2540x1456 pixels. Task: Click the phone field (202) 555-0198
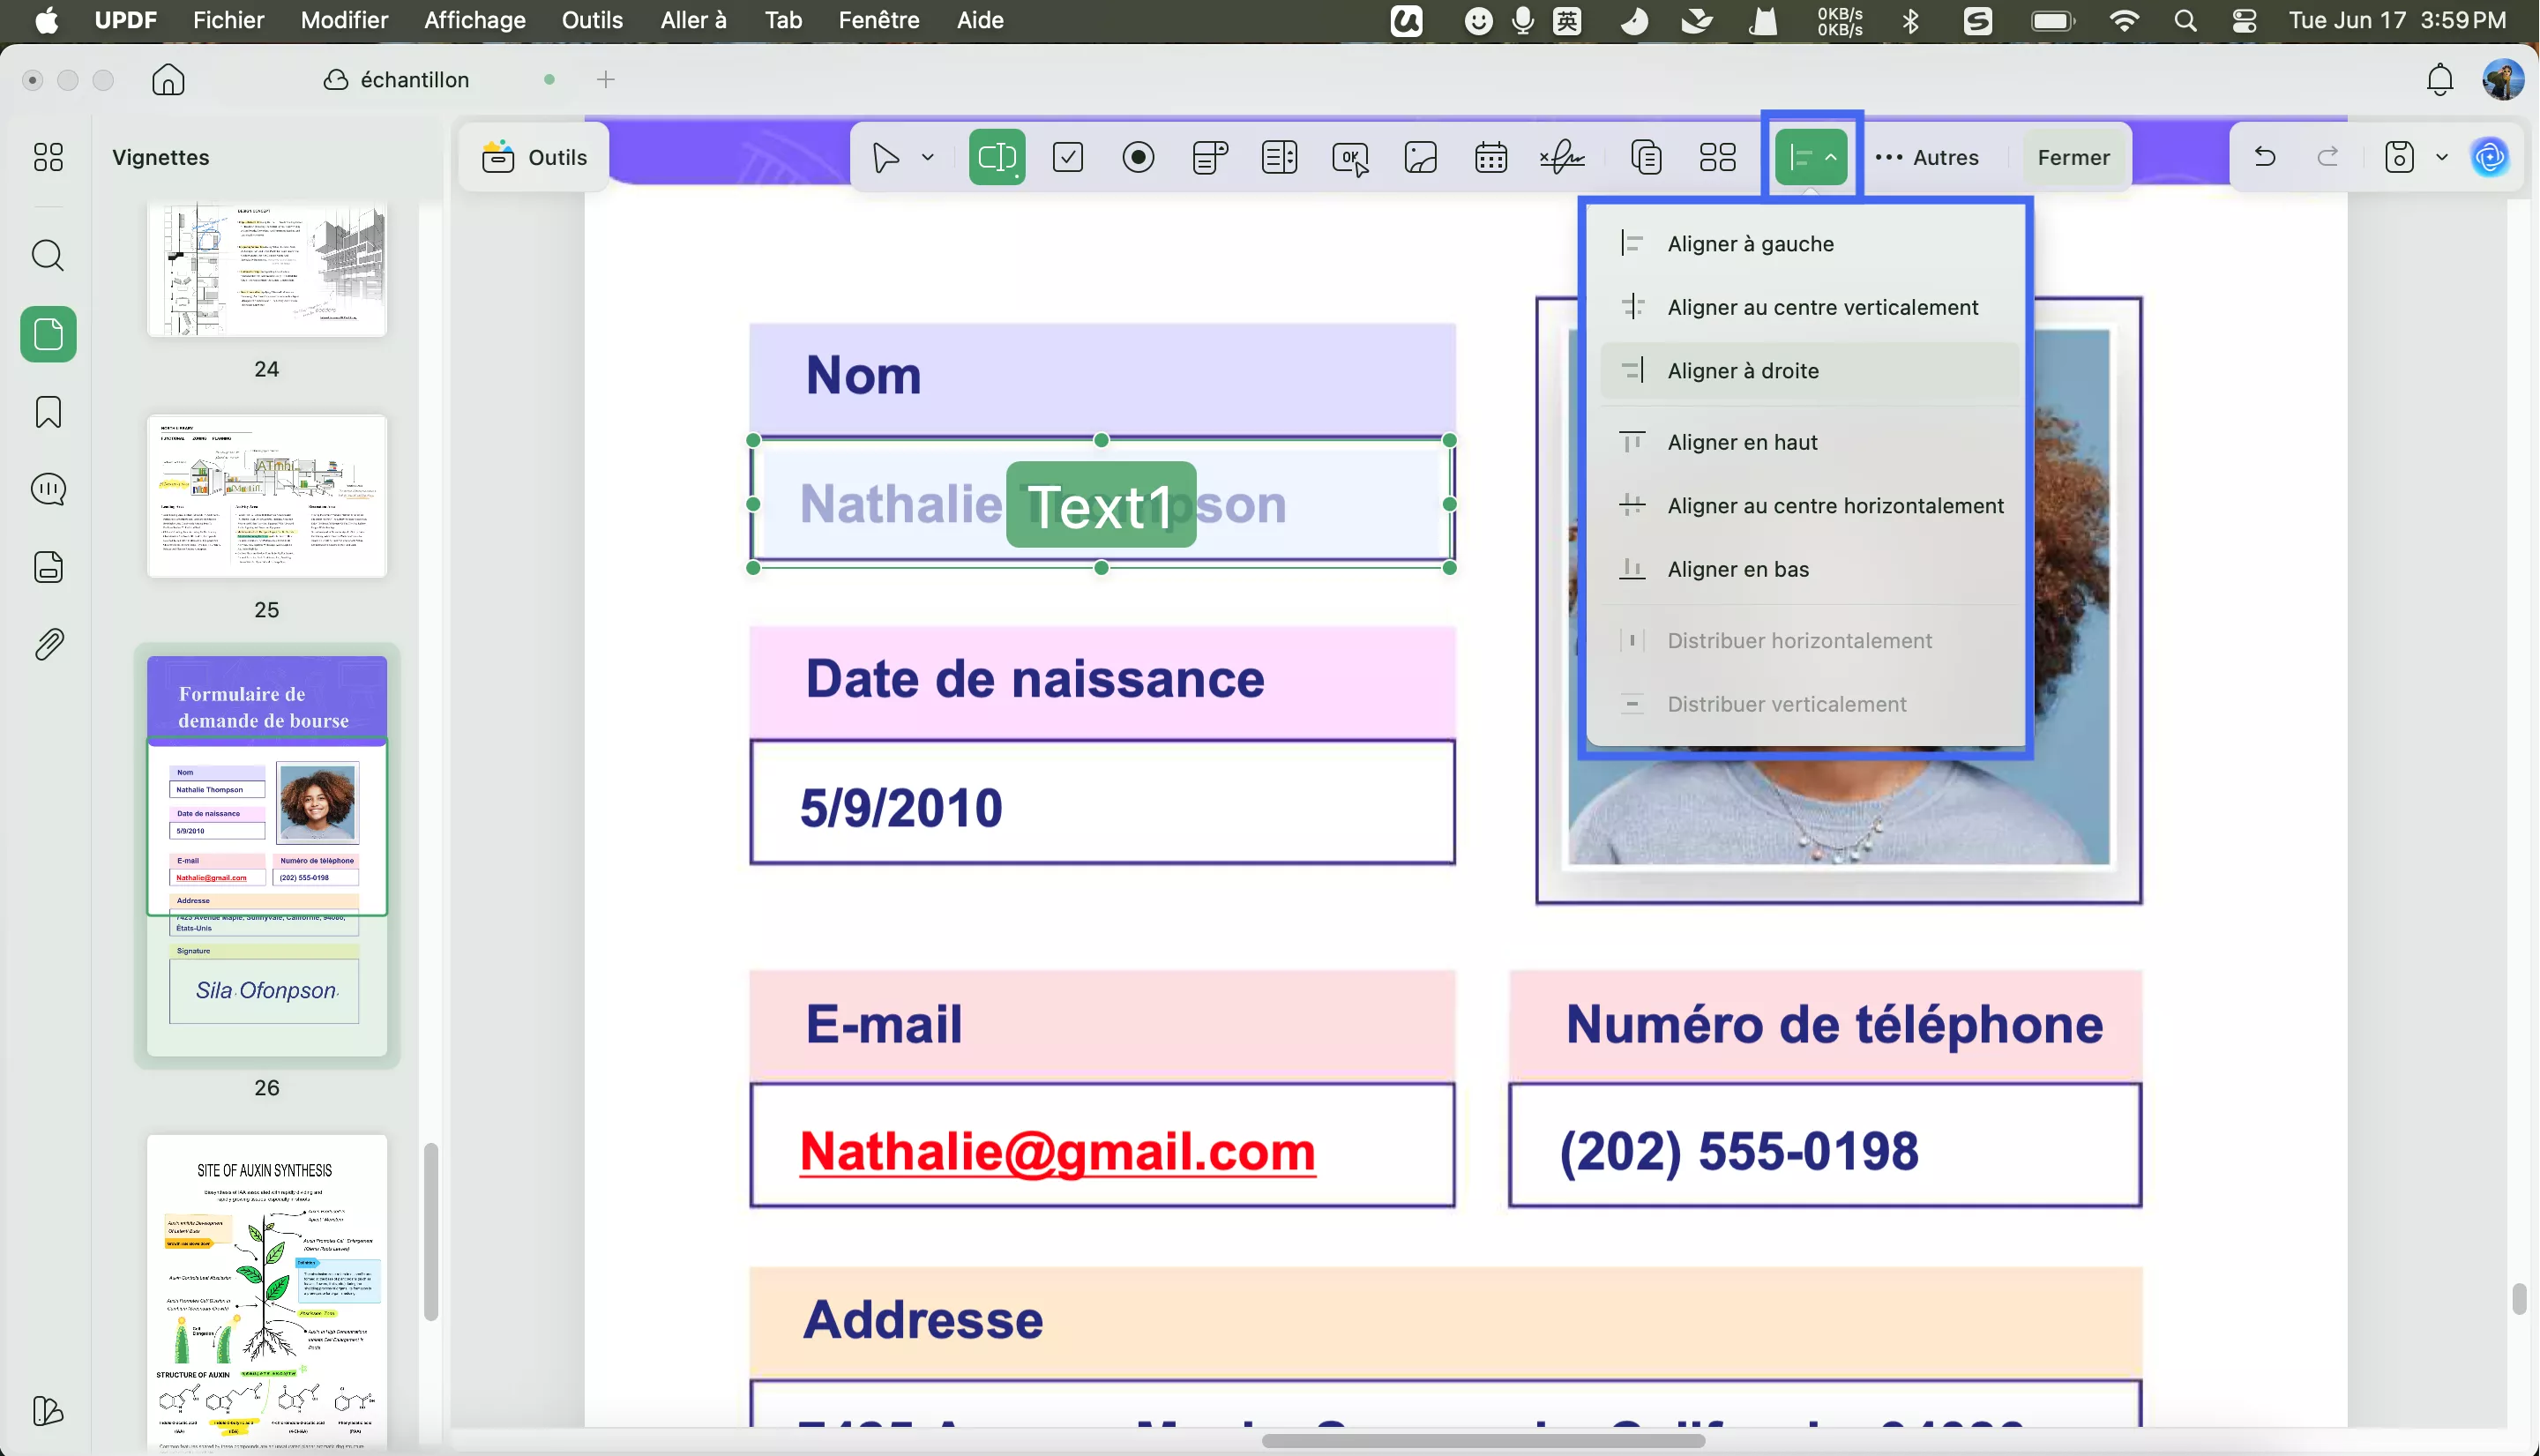1824,1145
